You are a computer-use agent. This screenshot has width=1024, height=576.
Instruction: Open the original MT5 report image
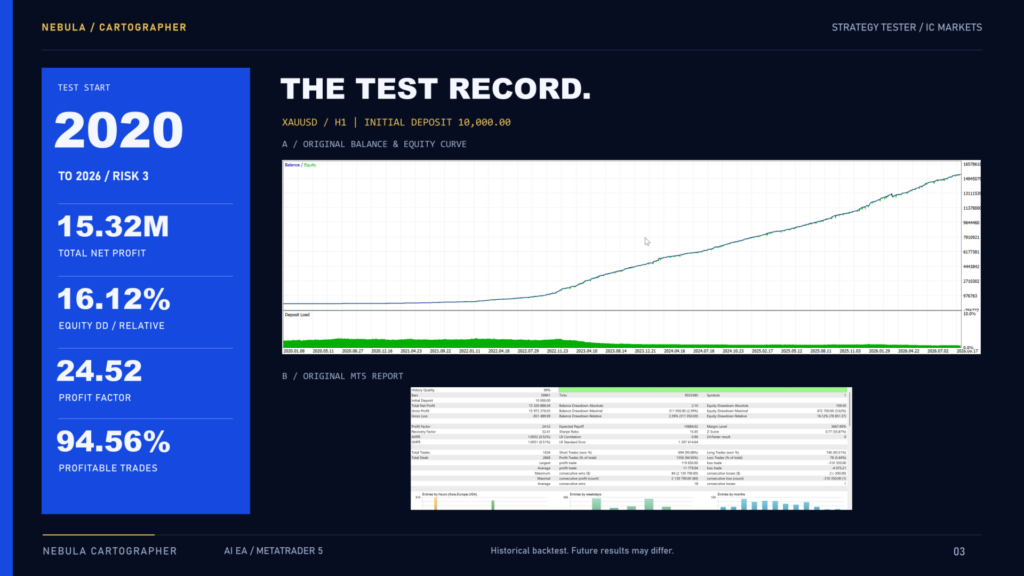632,448
